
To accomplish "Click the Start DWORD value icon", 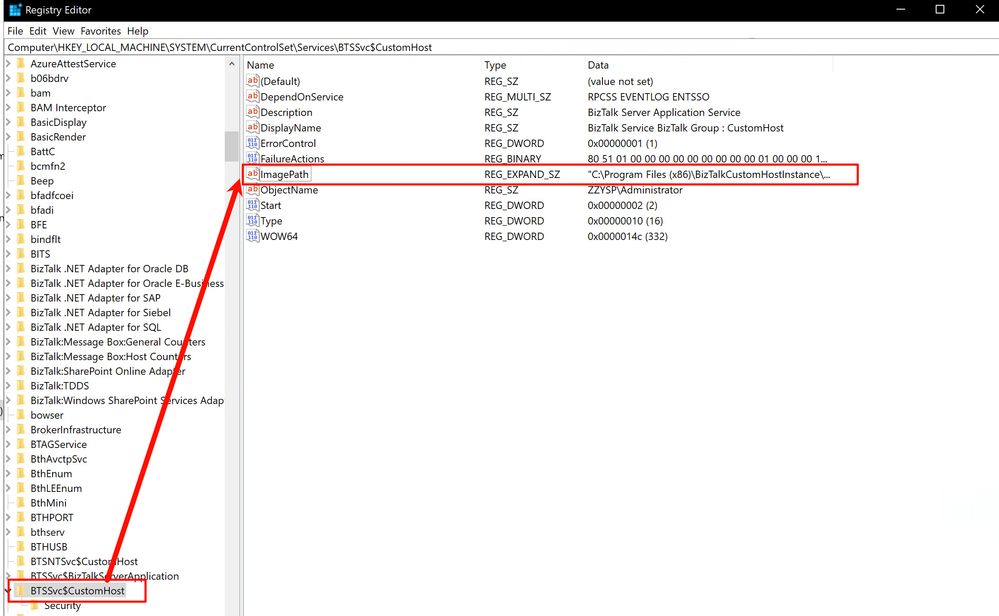I will click(252, 205).
